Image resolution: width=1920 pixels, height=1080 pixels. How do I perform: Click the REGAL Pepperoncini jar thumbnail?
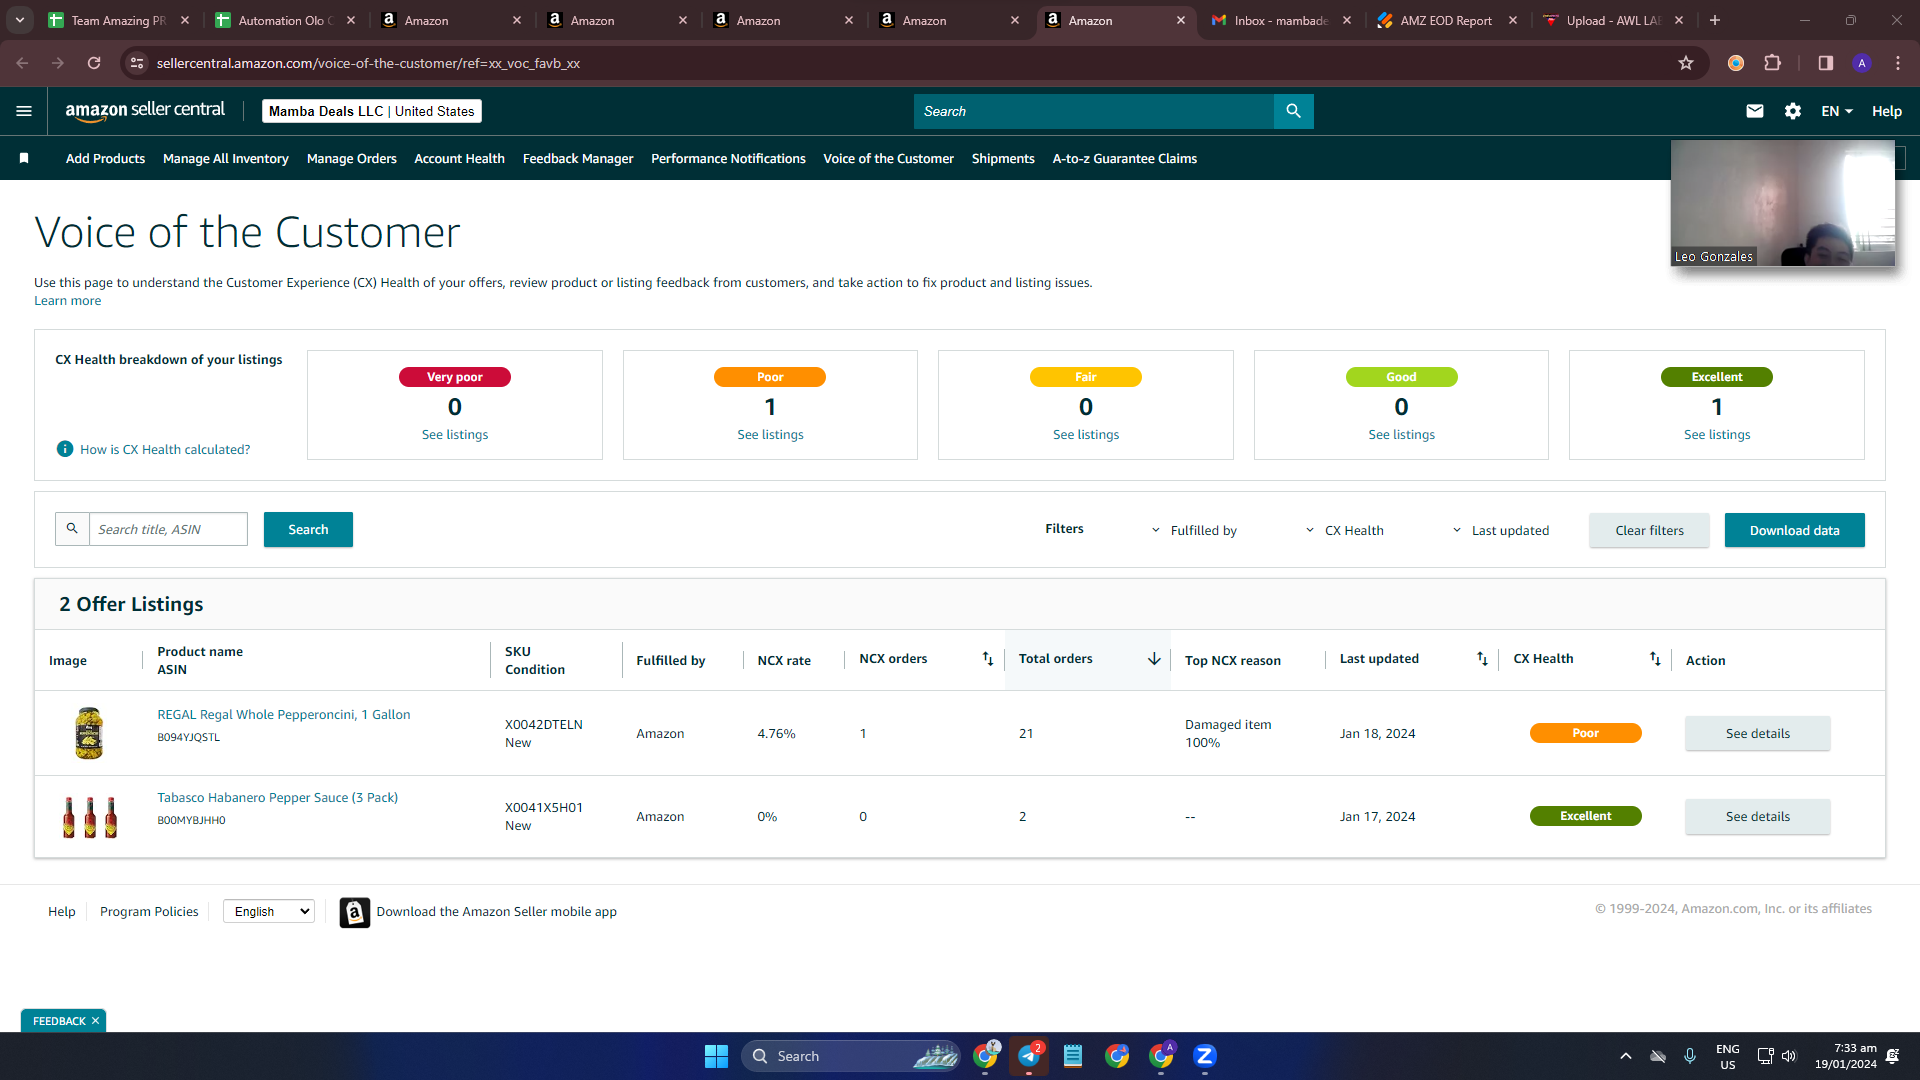89,733
